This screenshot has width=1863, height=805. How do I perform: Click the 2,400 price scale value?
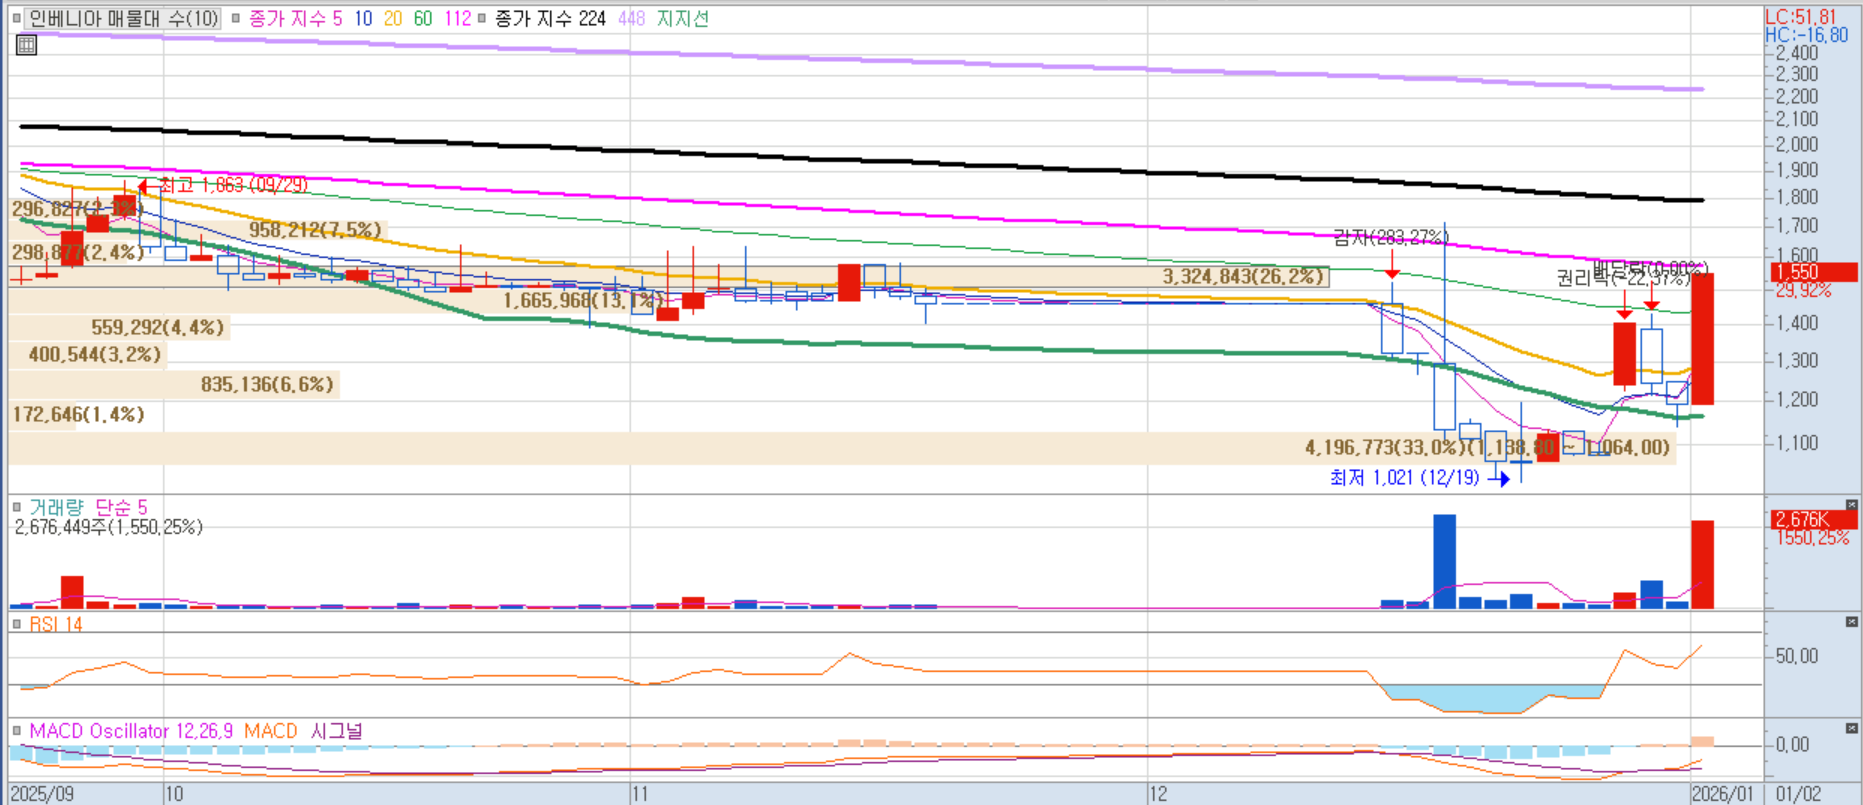point(1797,53)
